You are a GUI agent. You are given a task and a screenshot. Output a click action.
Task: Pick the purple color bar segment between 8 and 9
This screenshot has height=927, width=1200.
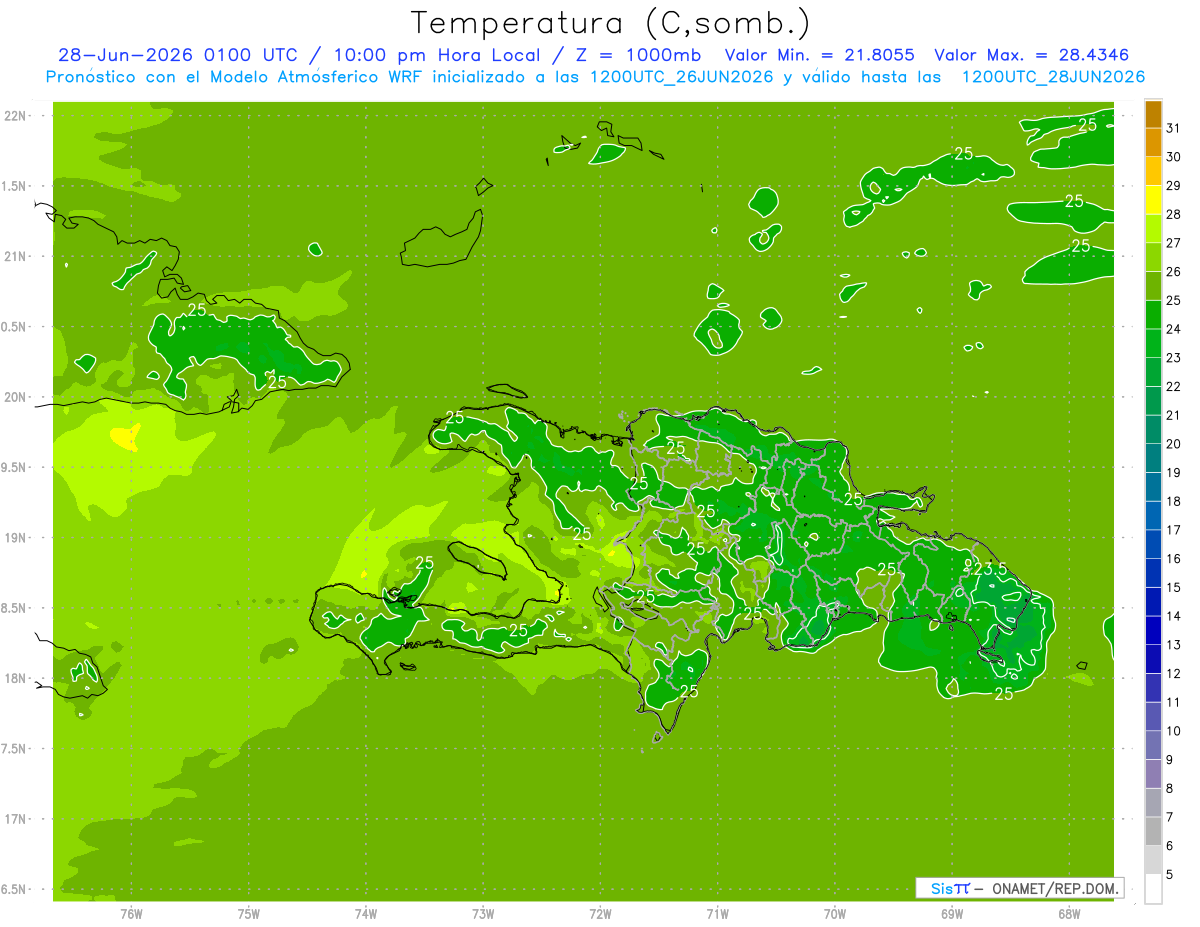(1153, 774)
